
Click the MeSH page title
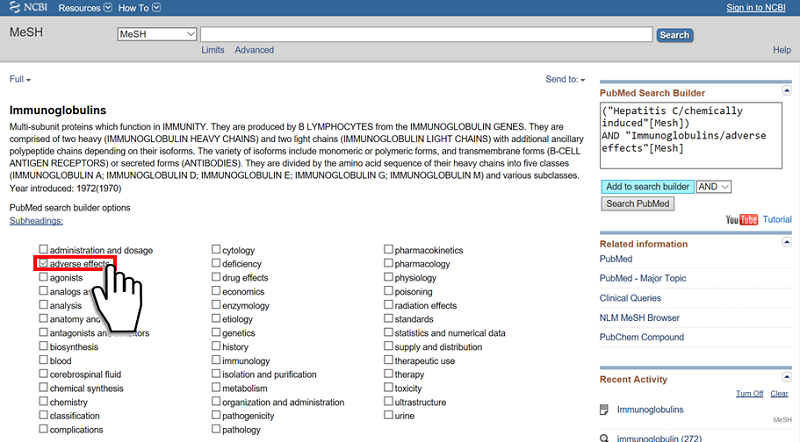[x=26, y=33]
